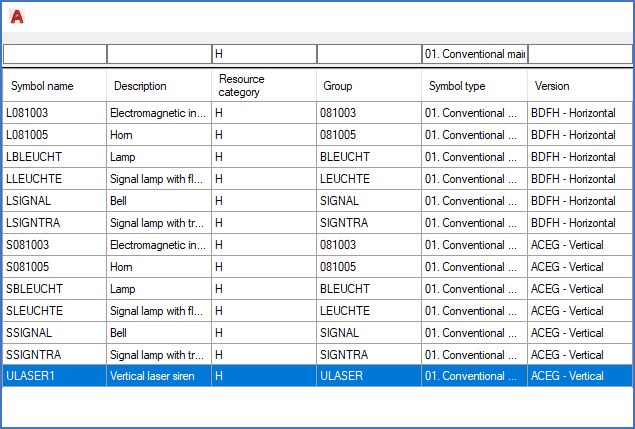The height and width of the screenshot is (429, 635).
Task: Click the Symbol name filter field
Action: point(55,54)
